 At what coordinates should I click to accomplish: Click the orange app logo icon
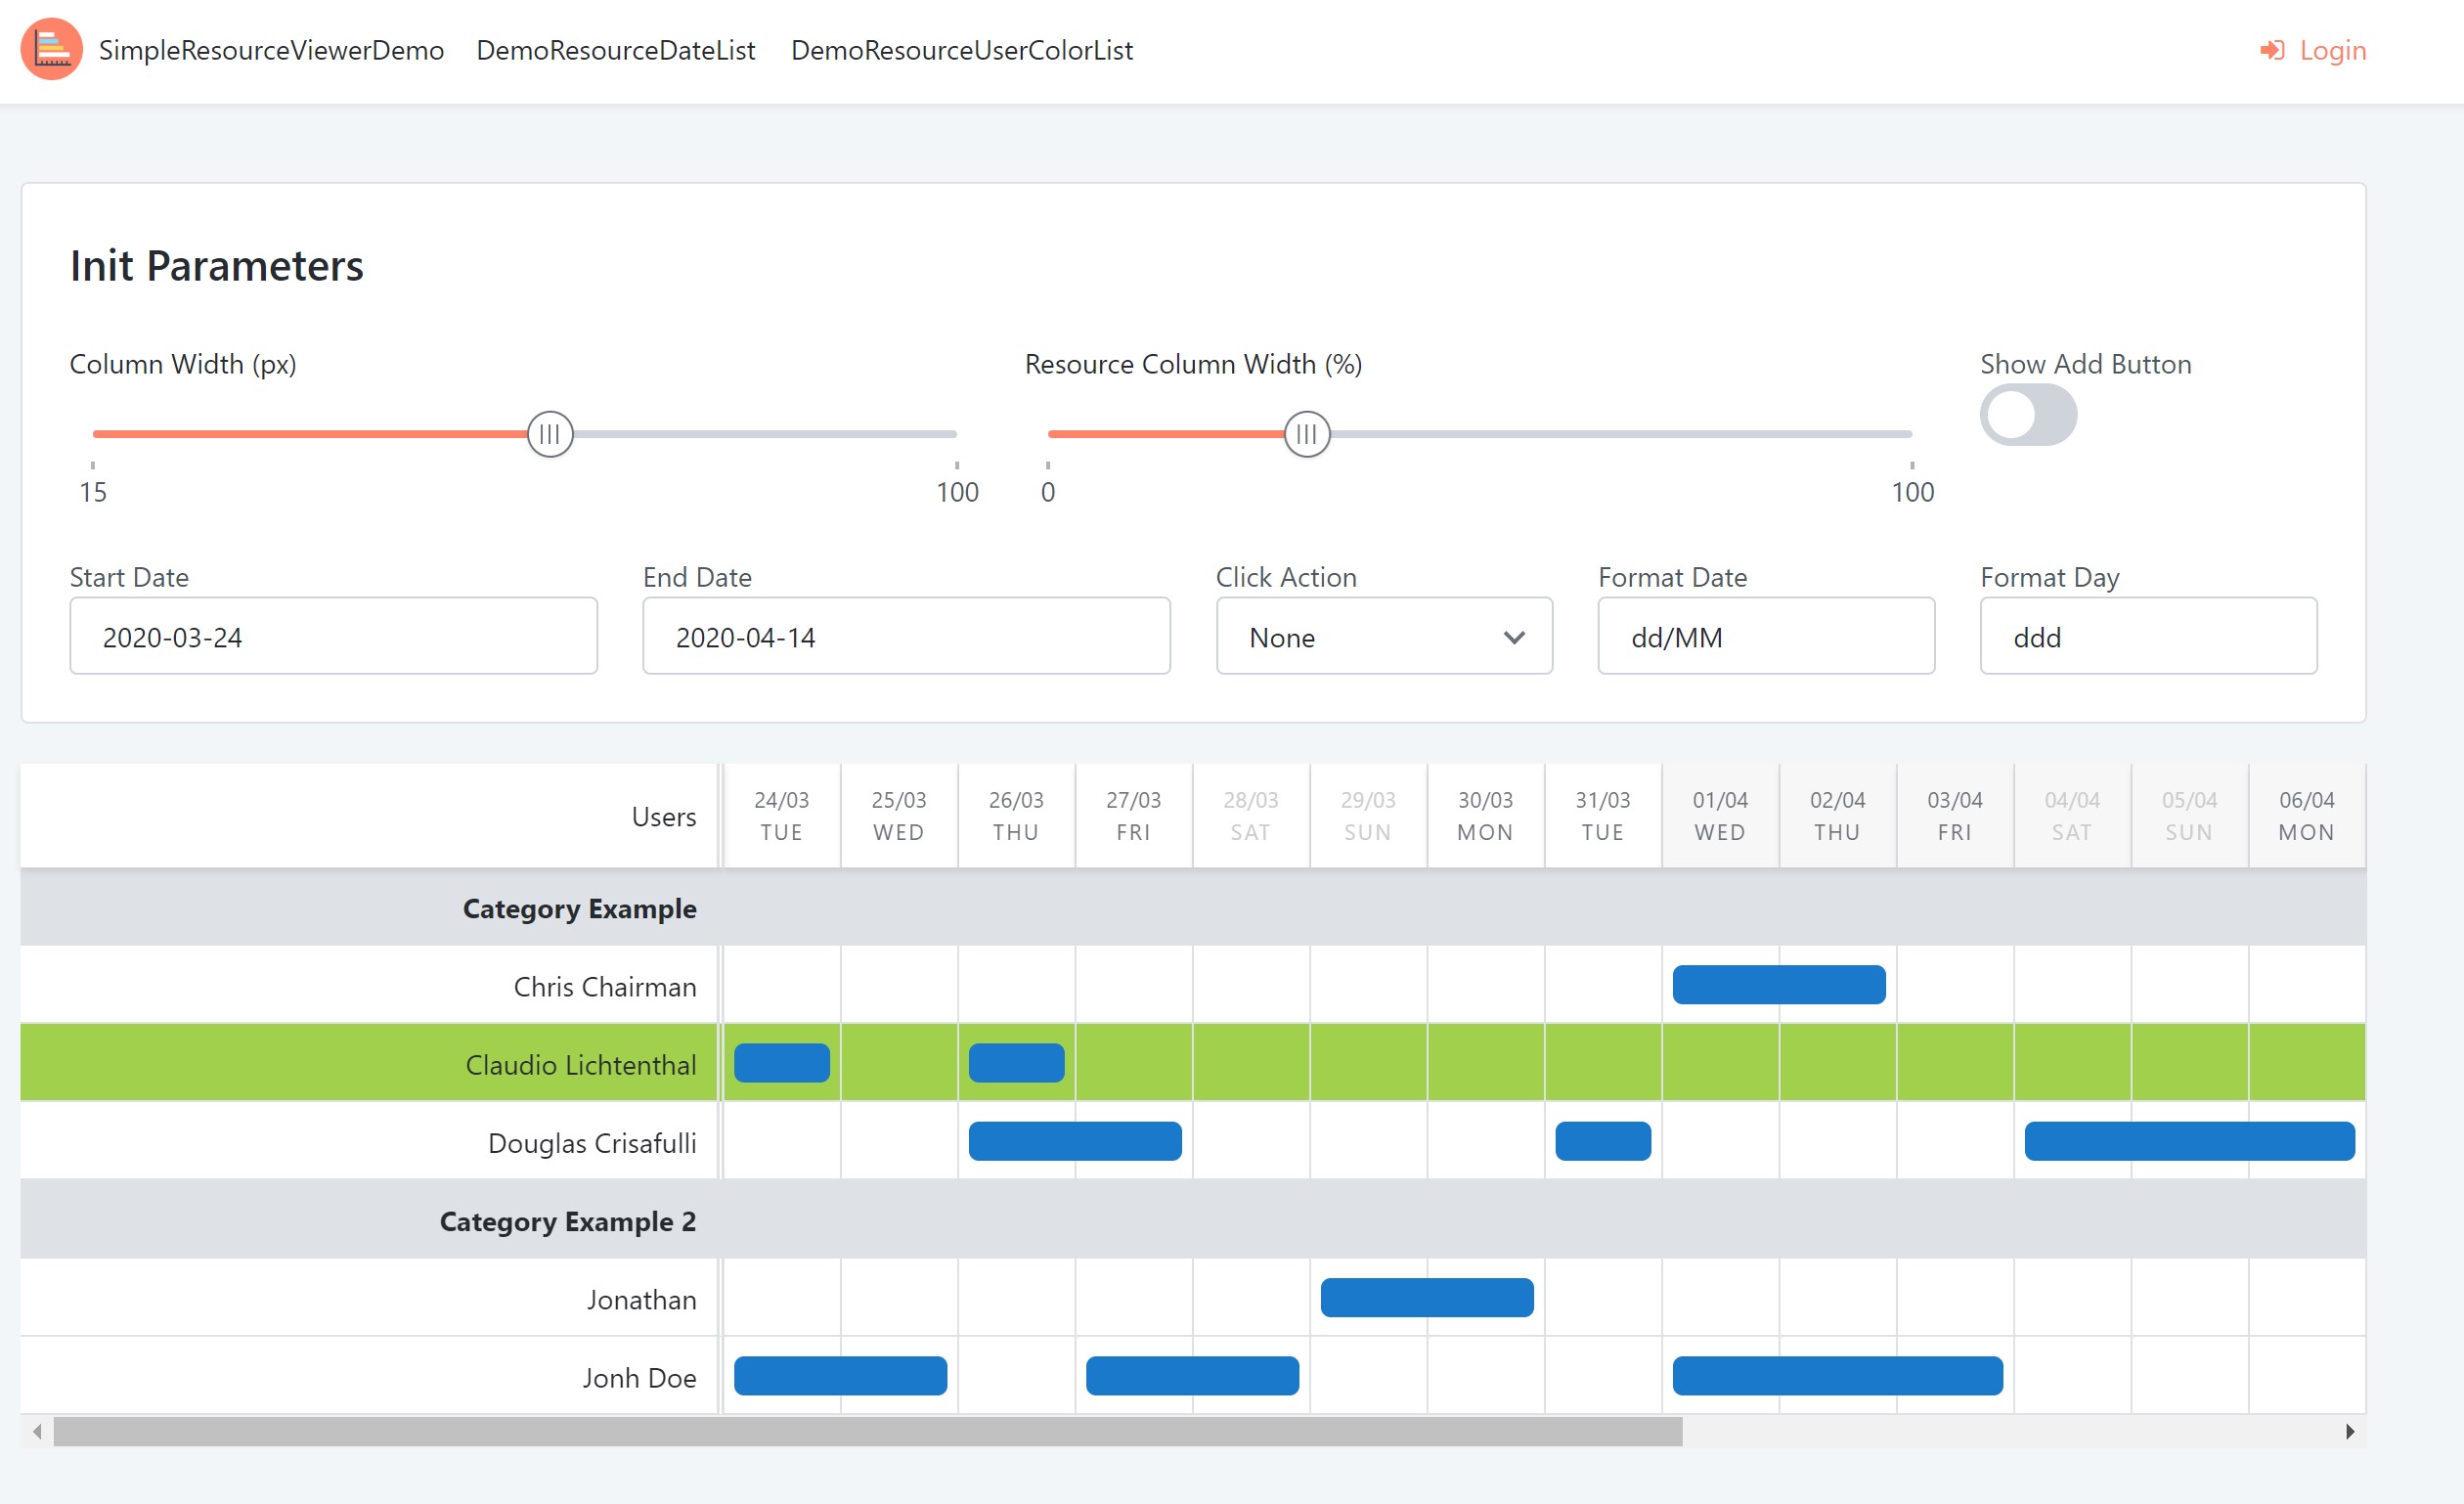pos(51,49)
